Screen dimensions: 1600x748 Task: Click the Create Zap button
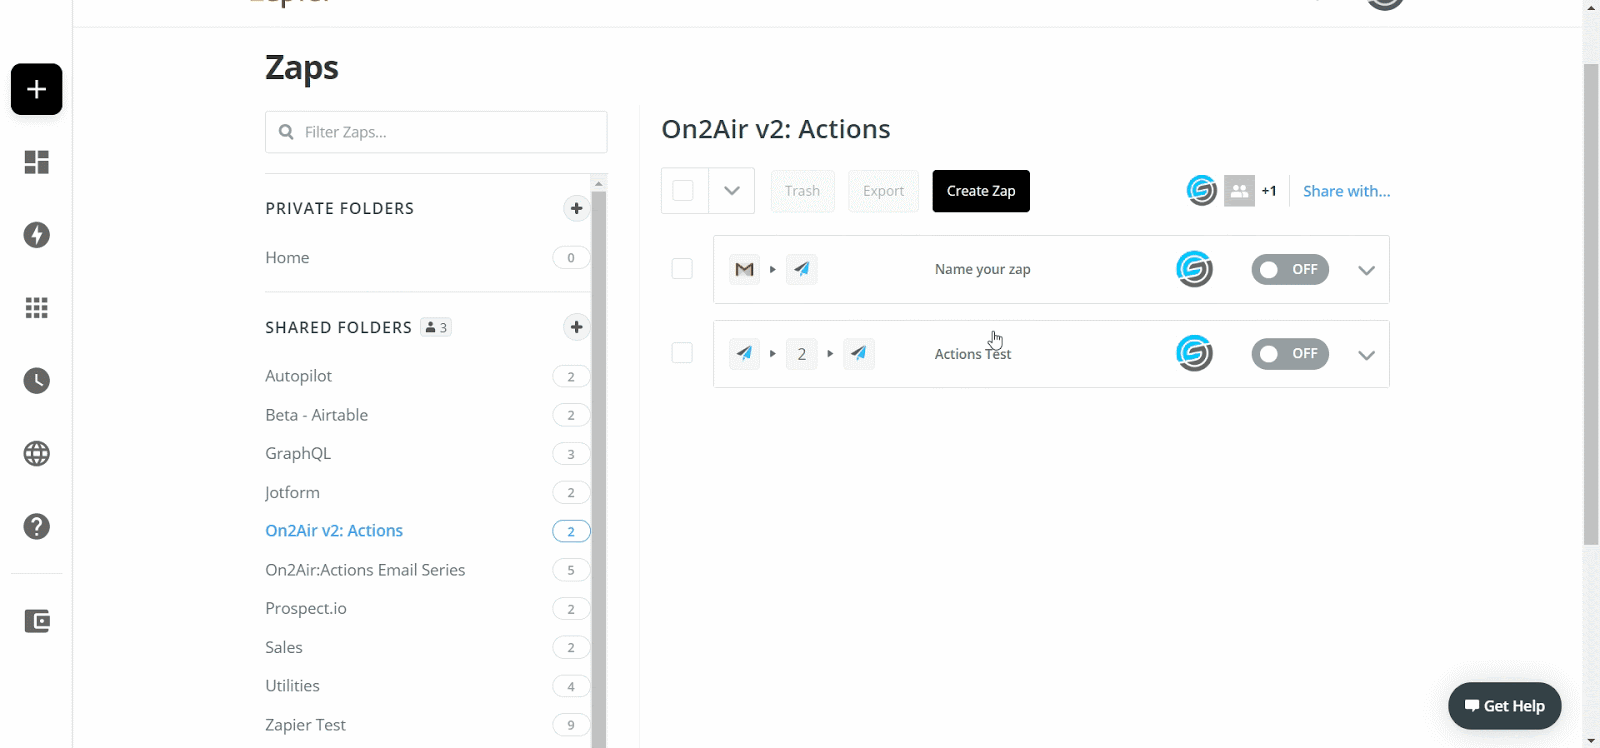point(980,191)
